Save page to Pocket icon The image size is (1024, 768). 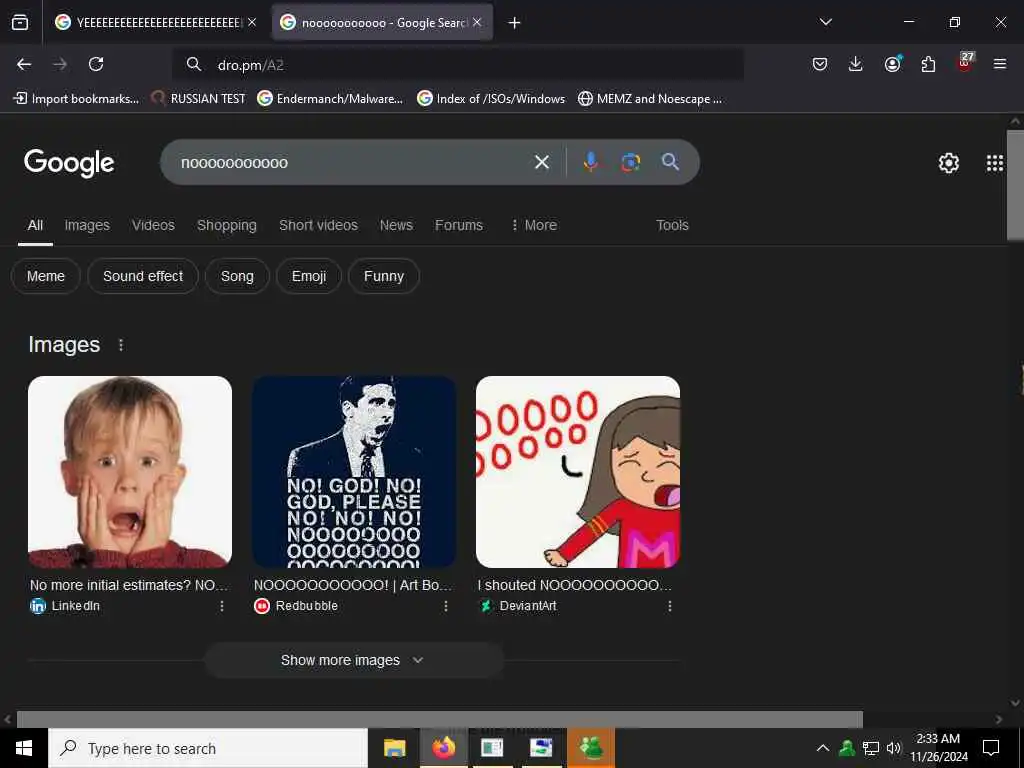[x=820, y=64]
